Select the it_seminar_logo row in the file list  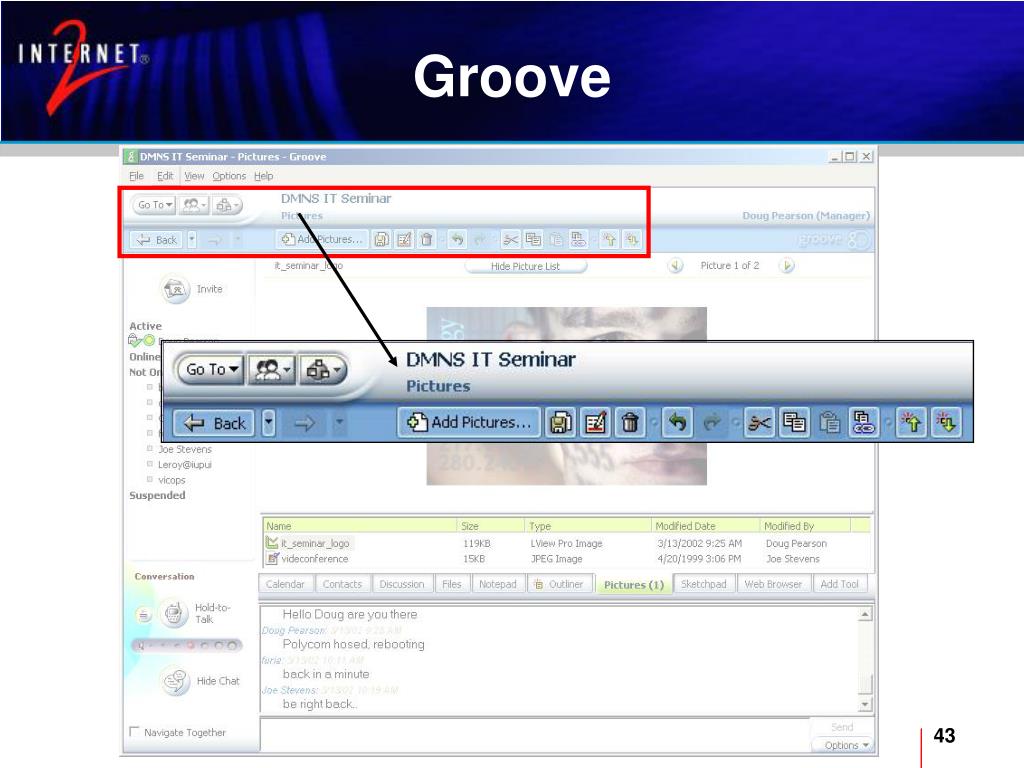[566, 543]
